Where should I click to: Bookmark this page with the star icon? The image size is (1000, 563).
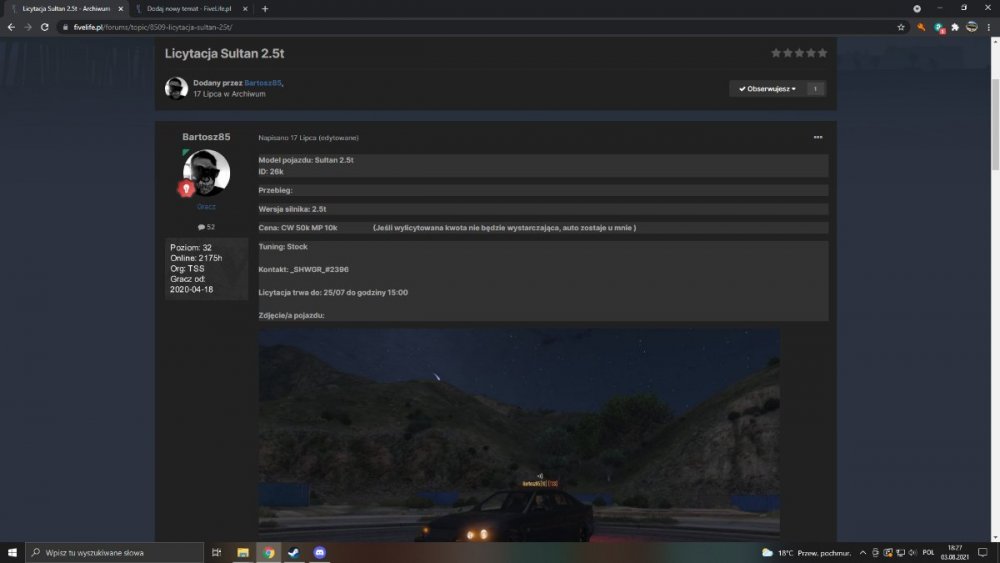pyautogui.click(x=901, y=27)
